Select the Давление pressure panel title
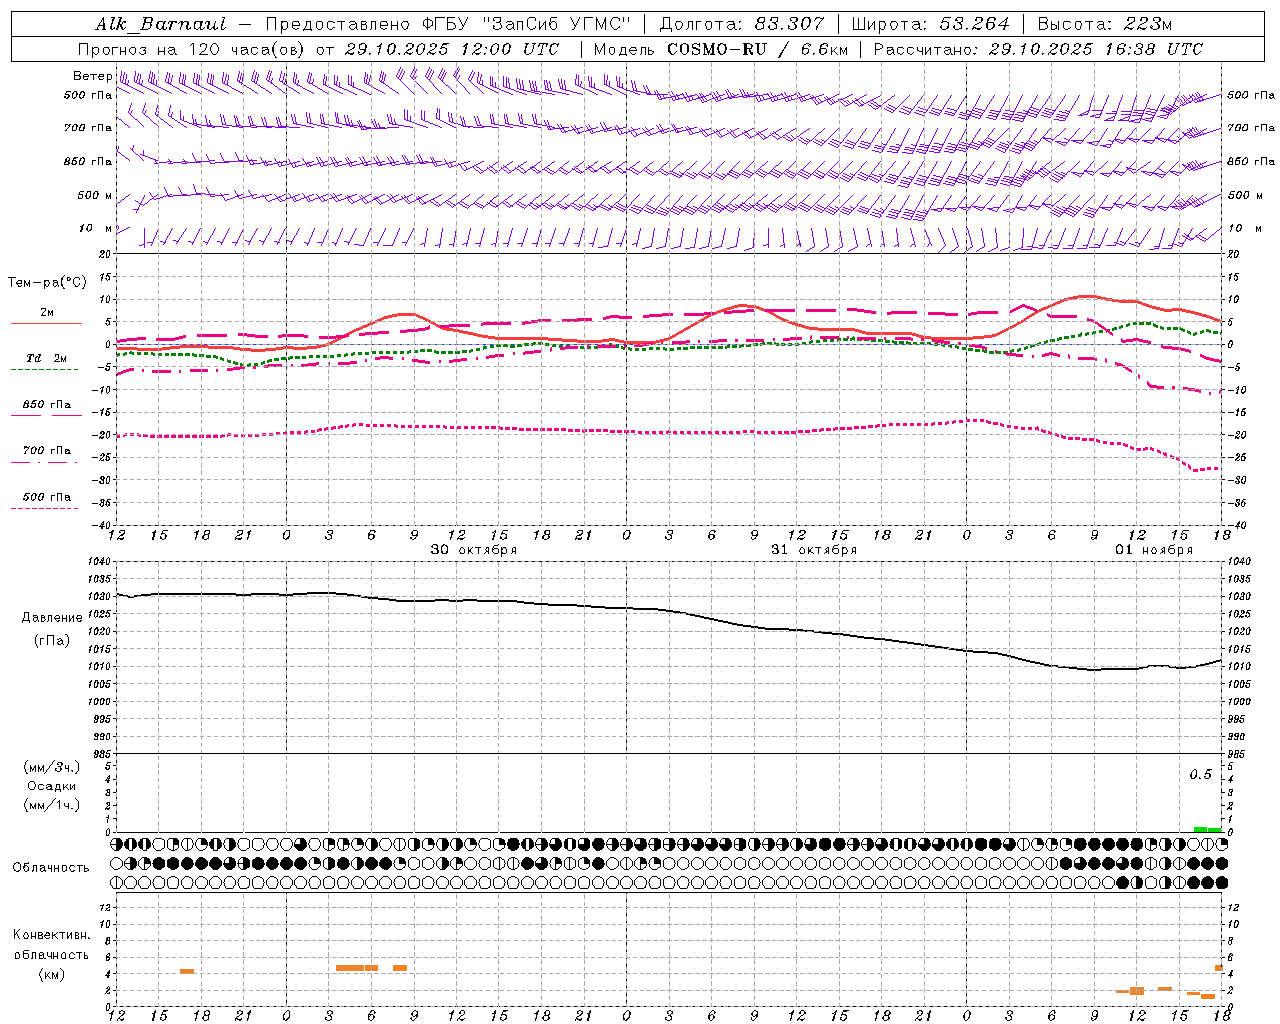 (x=52, y=618)
